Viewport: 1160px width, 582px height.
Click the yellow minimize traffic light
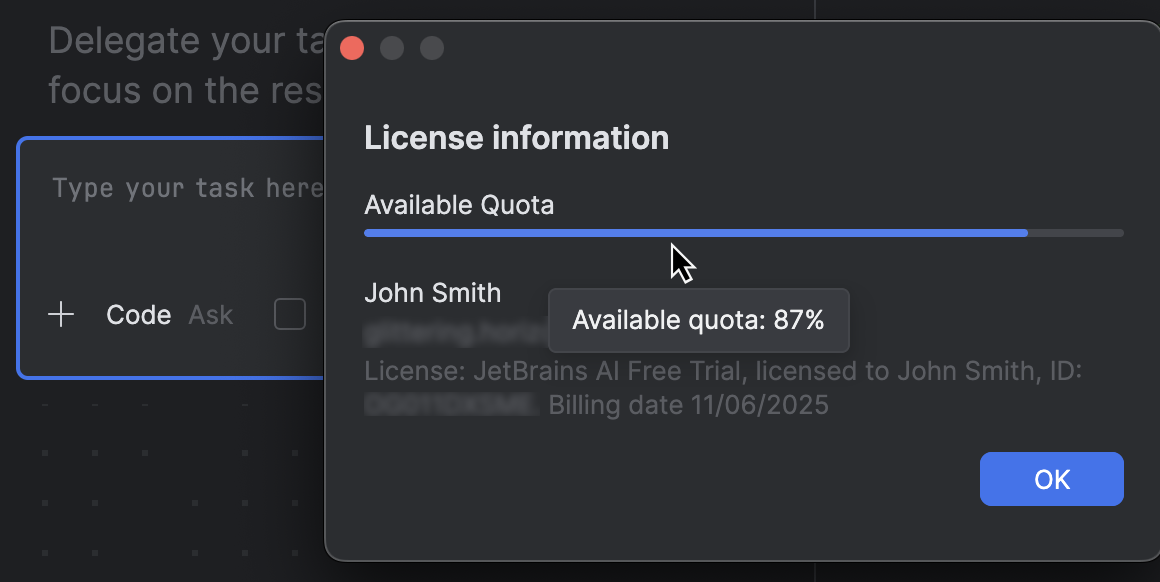[x=391, y=47]
